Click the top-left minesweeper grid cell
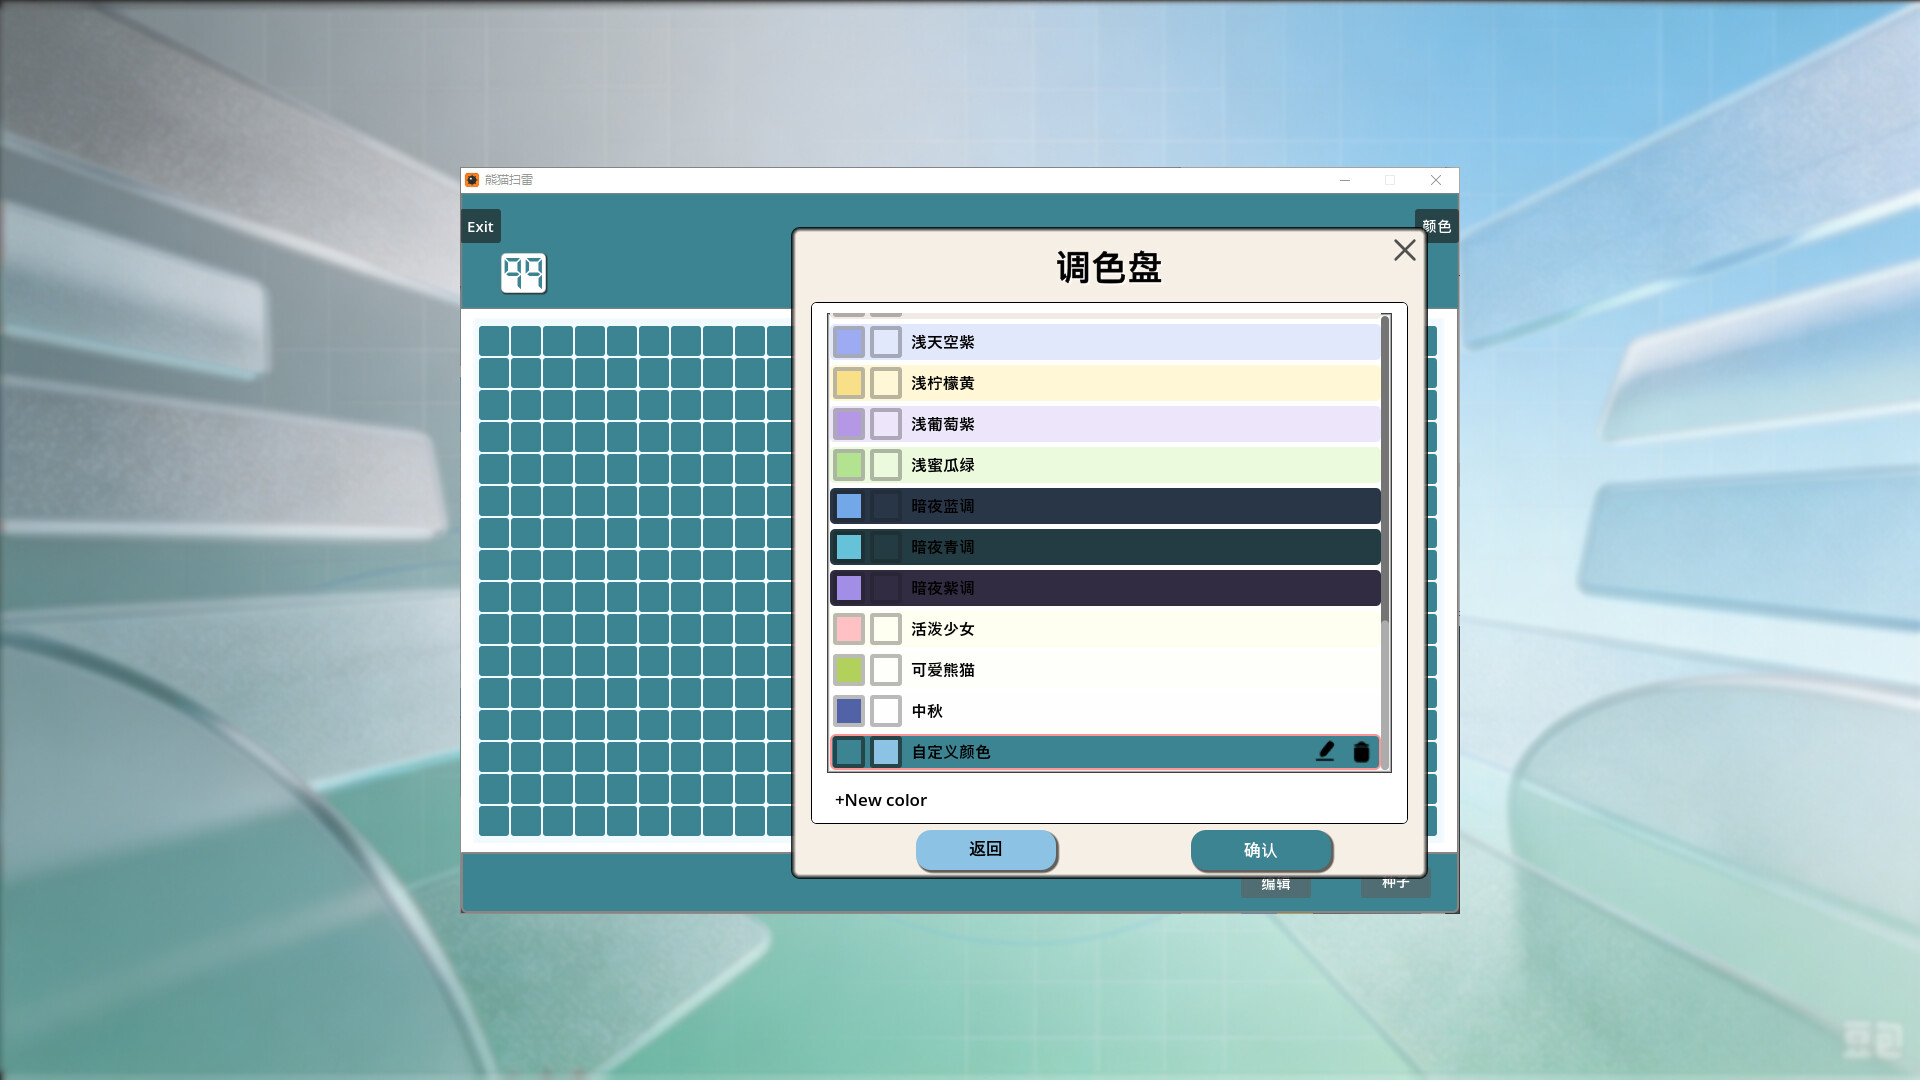1920x1080 pixels. pyautogui.click(x=494, y=341)
